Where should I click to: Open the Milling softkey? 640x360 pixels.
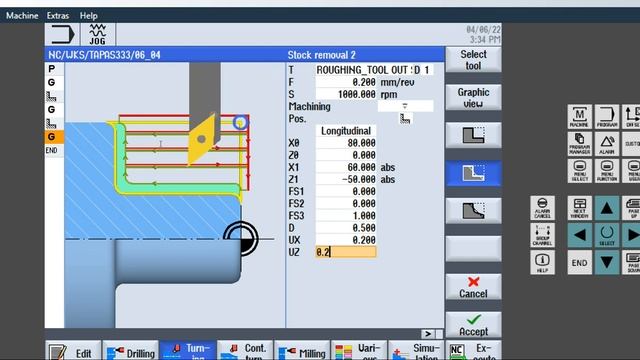(302, 351)
